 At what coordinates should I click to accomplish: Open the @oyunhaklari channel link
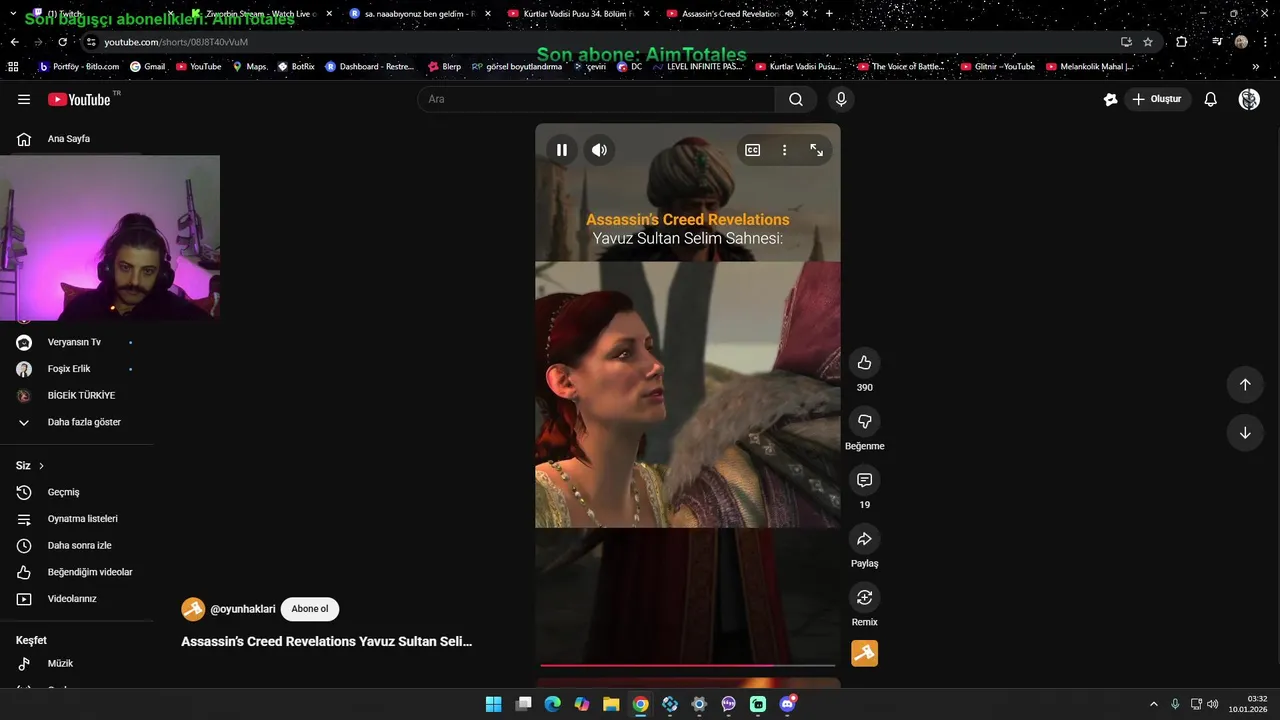pyautogui.click(x=242, y=609)
